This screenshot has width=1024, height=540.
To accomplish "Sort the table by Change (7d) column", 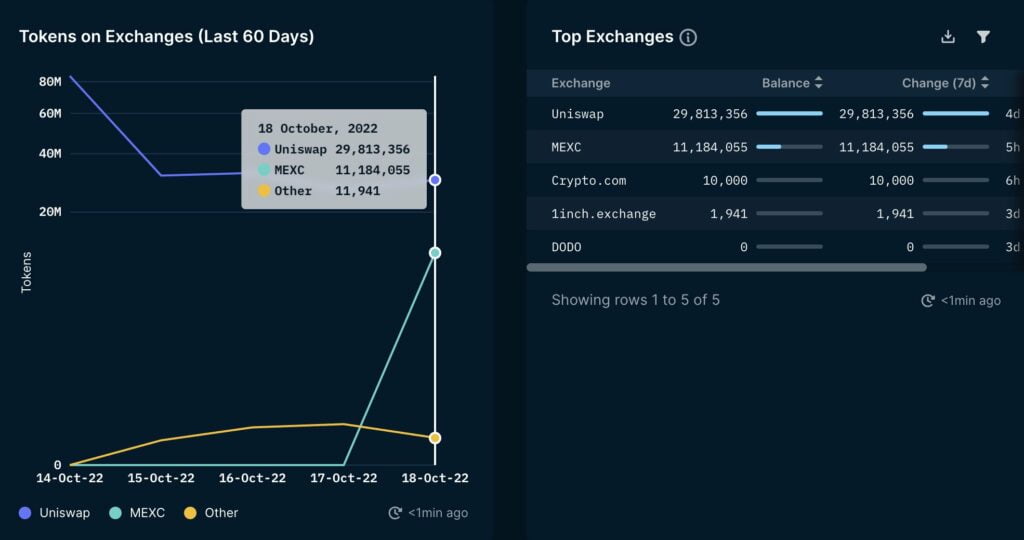I will click(945, 83).
